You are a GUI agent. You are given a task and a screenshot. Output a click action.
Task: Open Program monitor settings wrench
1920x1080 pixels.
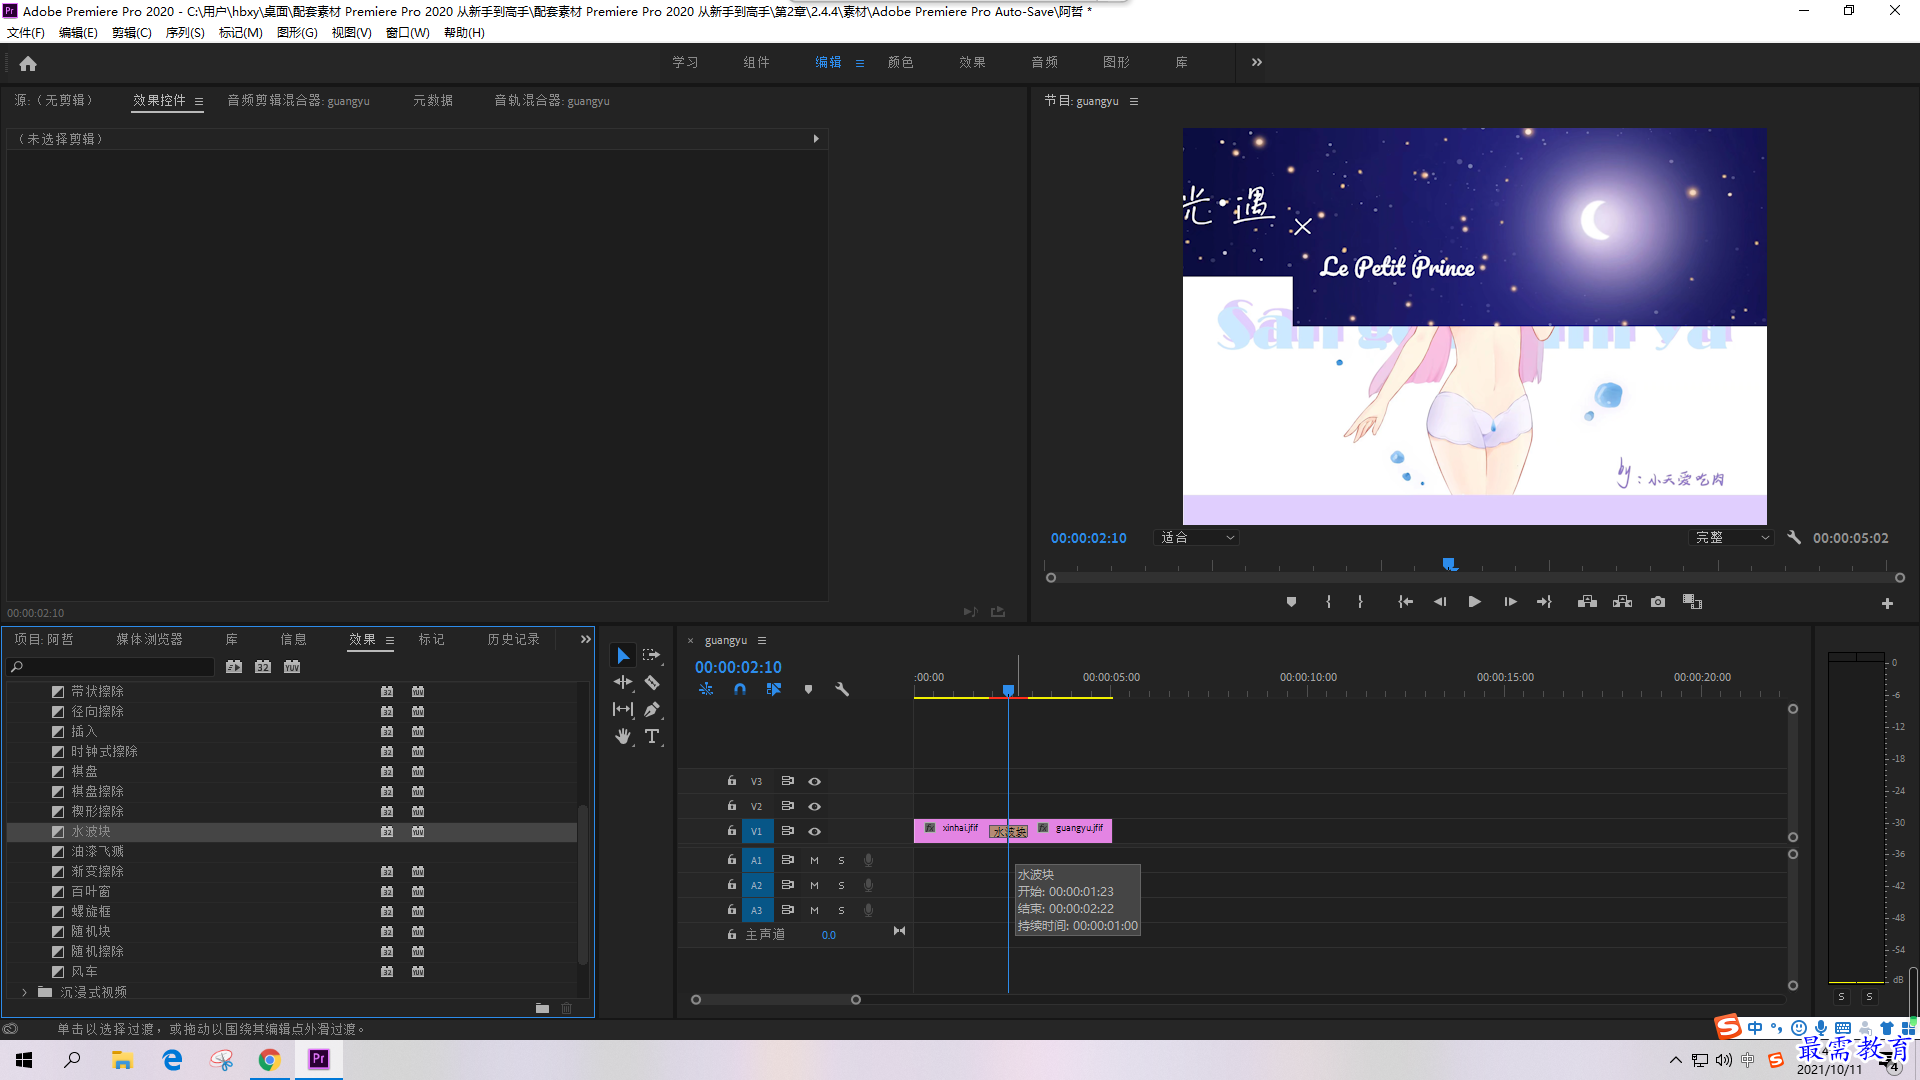[x=1794, y=537]
